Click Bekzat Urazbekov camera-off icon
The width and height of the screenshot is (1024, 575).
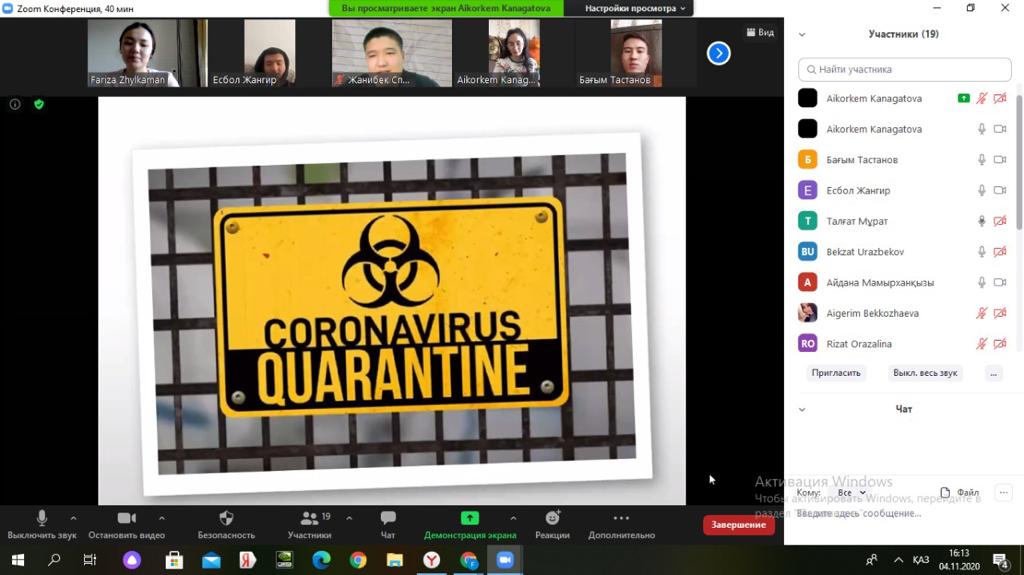pos(1000,252)
